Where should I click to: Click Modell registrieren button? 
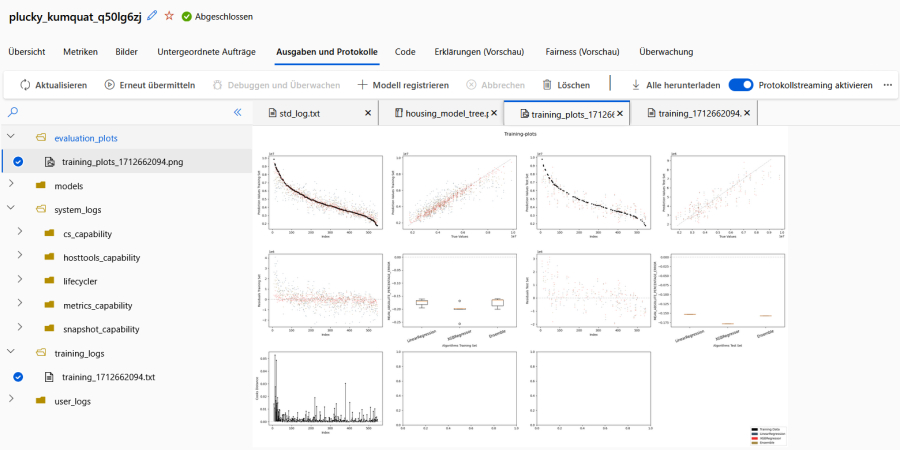click(402, 86)
